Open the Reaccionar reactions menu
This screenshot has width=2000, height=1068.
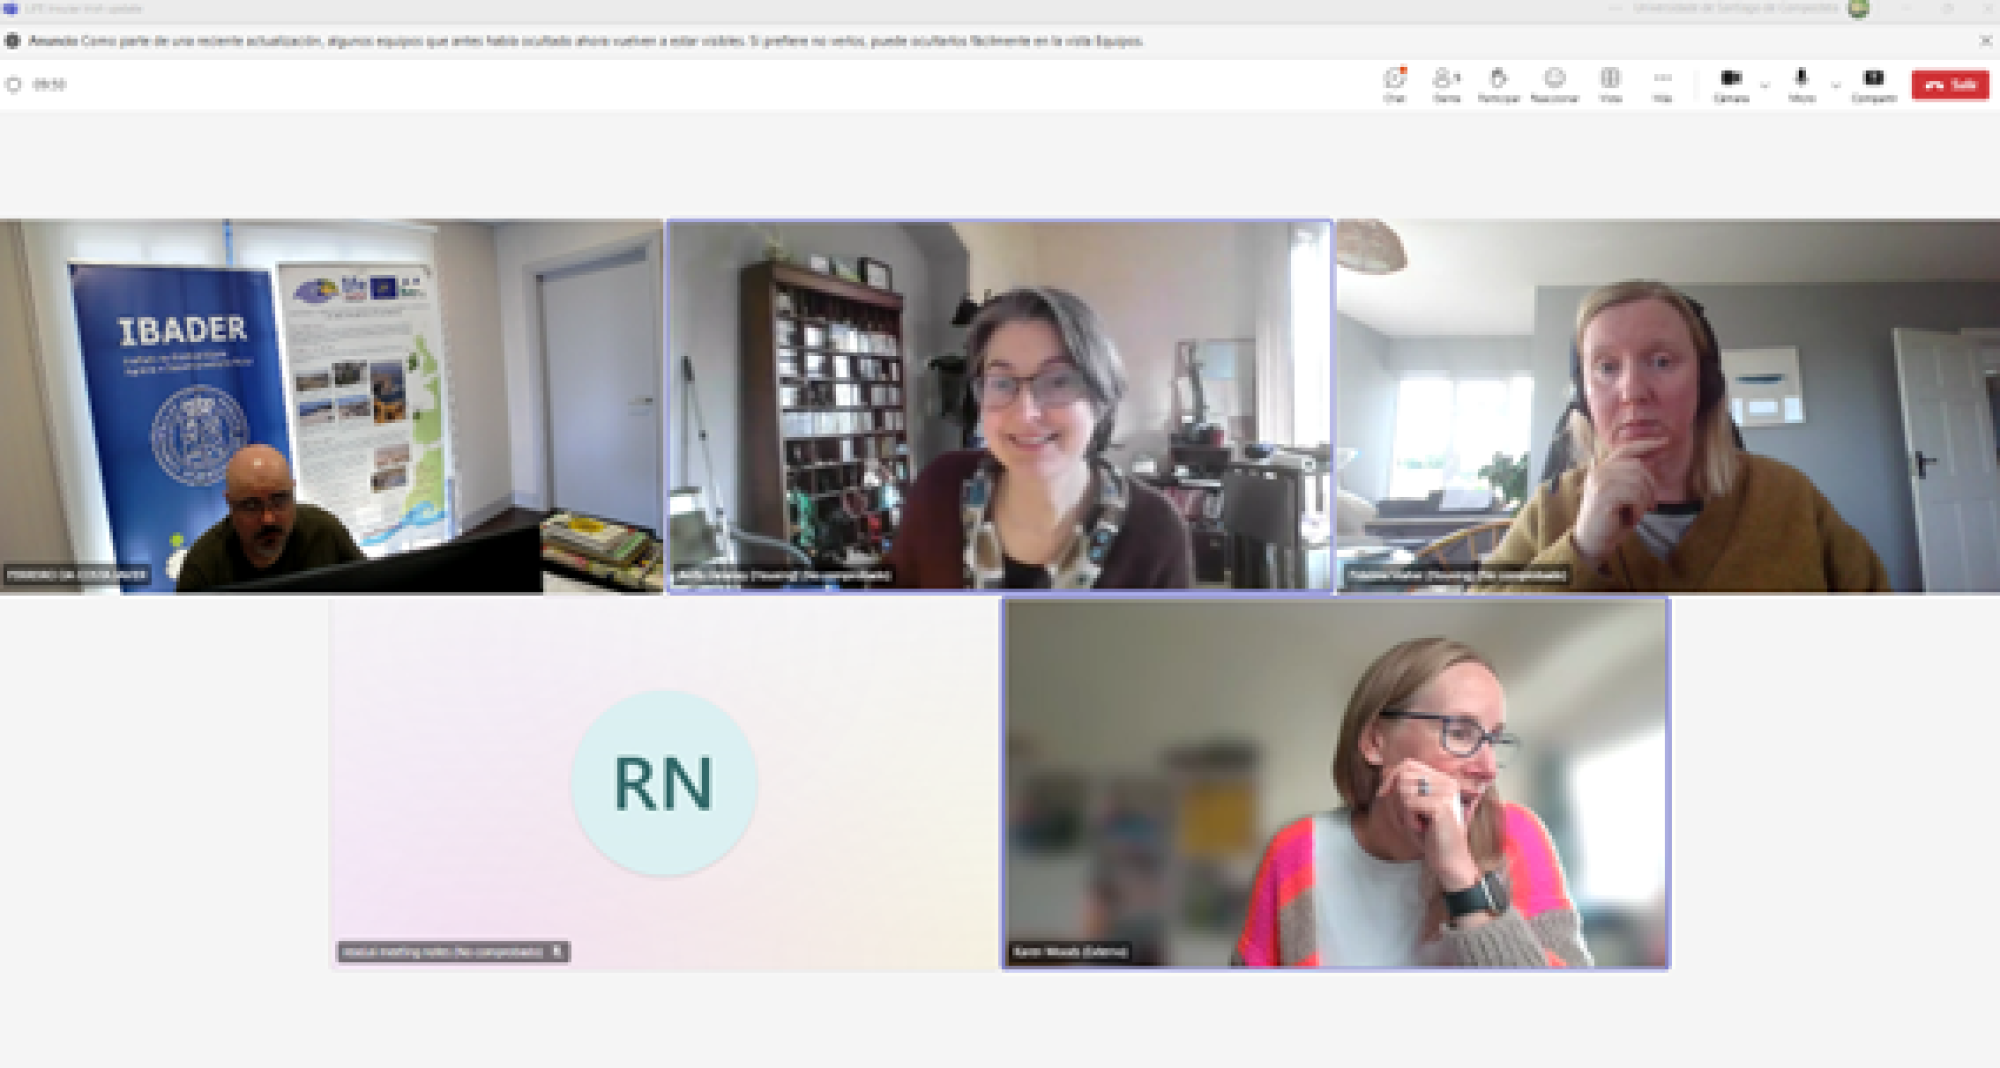click(x=1554, y=83)
